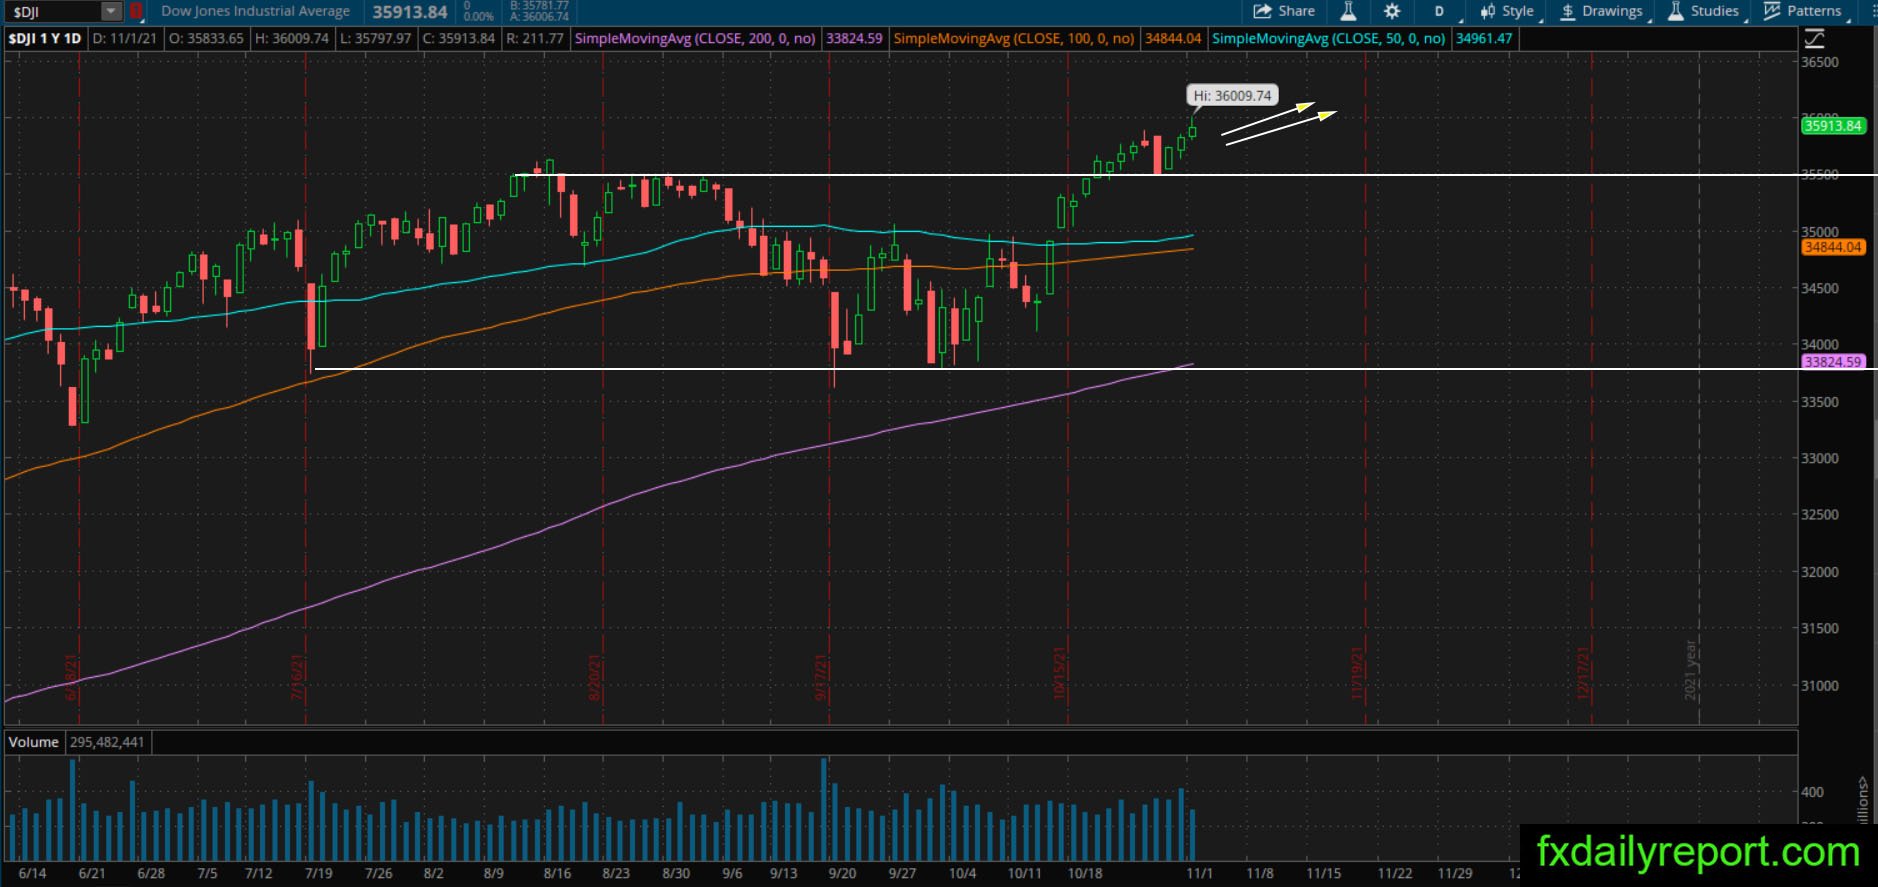This screenshot has height=887, width=1878.
Task: Click the 'L: 35797.97' low value
Action: 375,38
